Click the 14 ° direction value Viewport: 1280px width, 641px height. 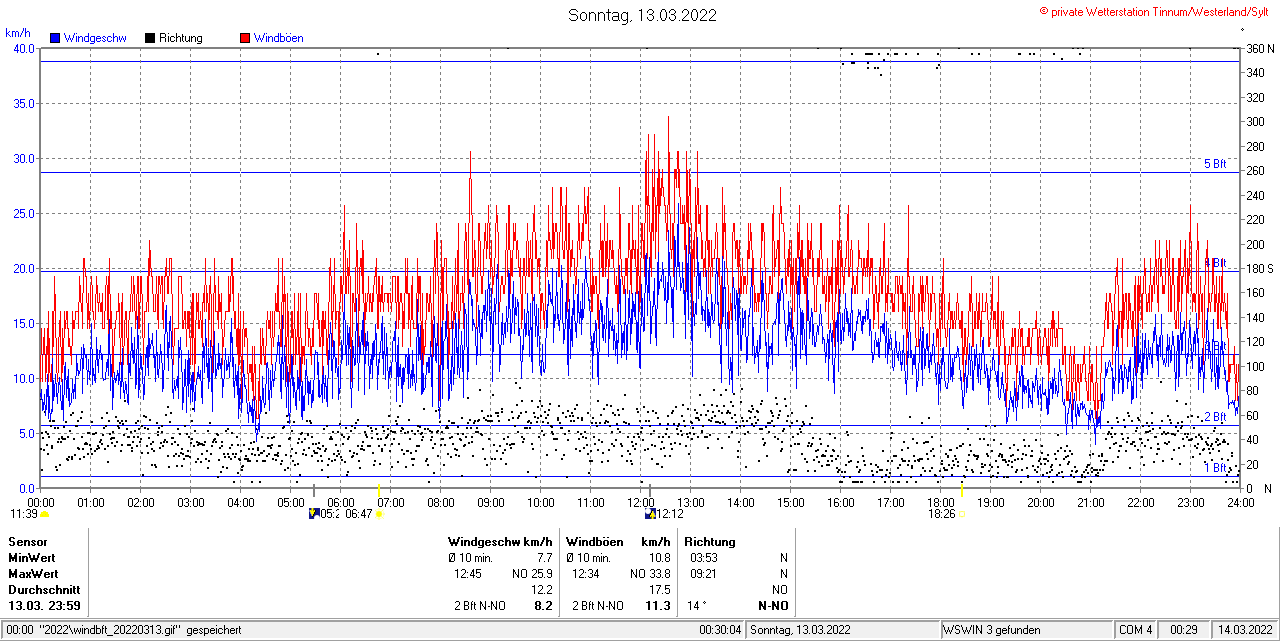(696, 606)
